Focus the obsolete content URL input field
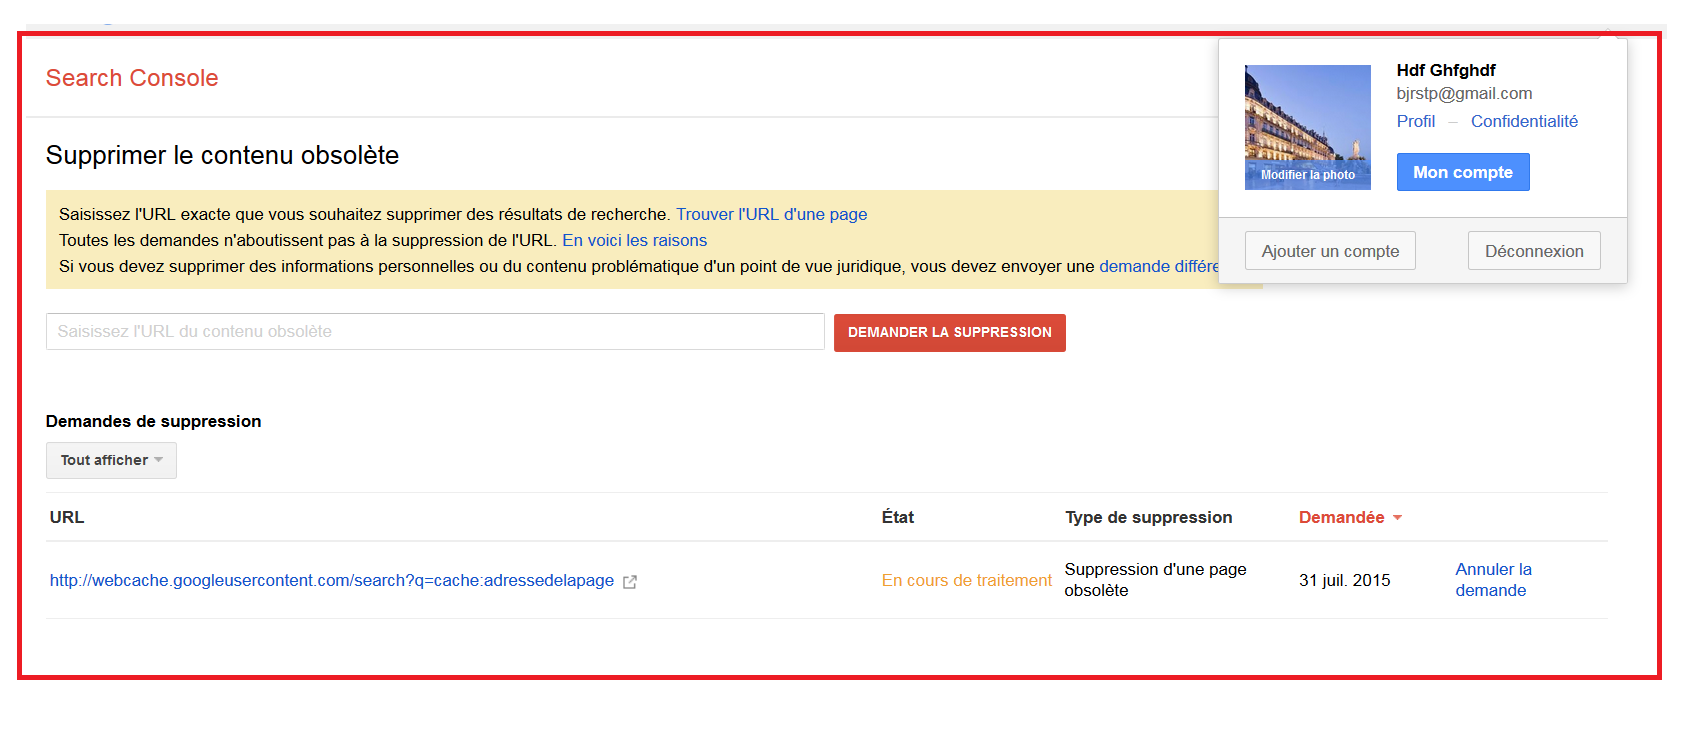Image resolution: width=1696 pixels, height=732 pixels. coord(435,332)
